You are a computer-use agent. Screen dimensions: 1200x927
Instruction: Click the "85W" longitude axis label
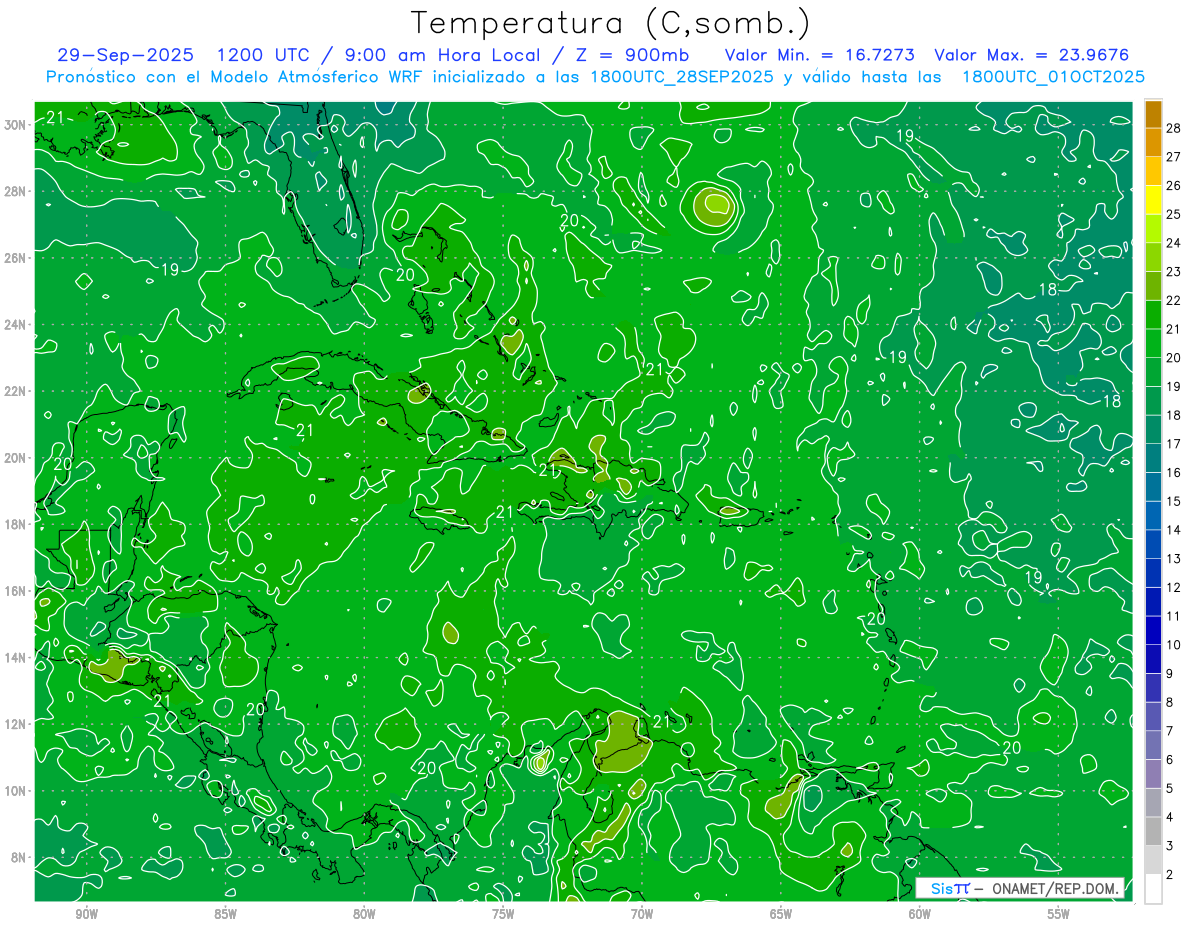coord(225,914)
